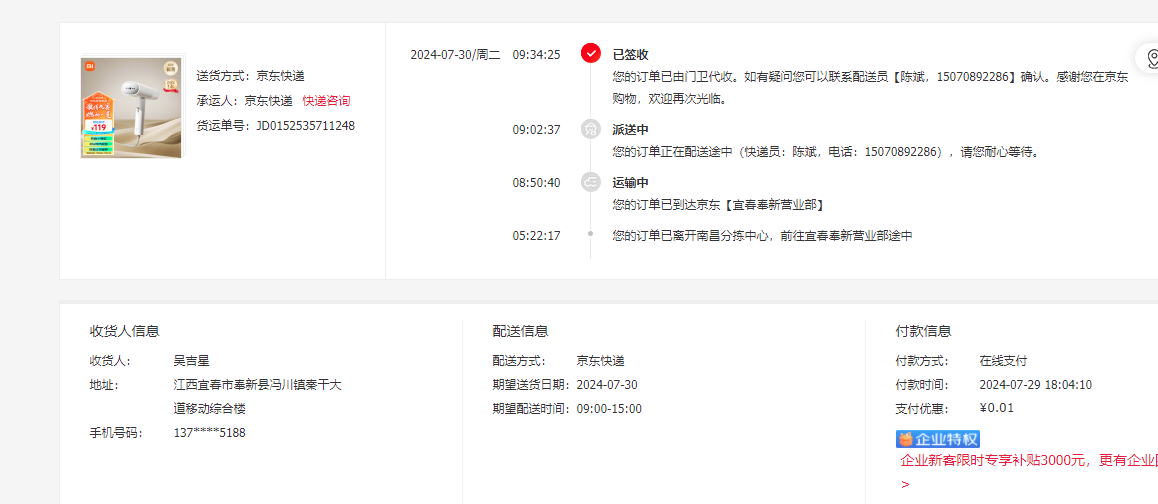Screen dimensions: 1158x504
Task: Click expected delivery date 2024-07-30
Action: pos(607,385)
